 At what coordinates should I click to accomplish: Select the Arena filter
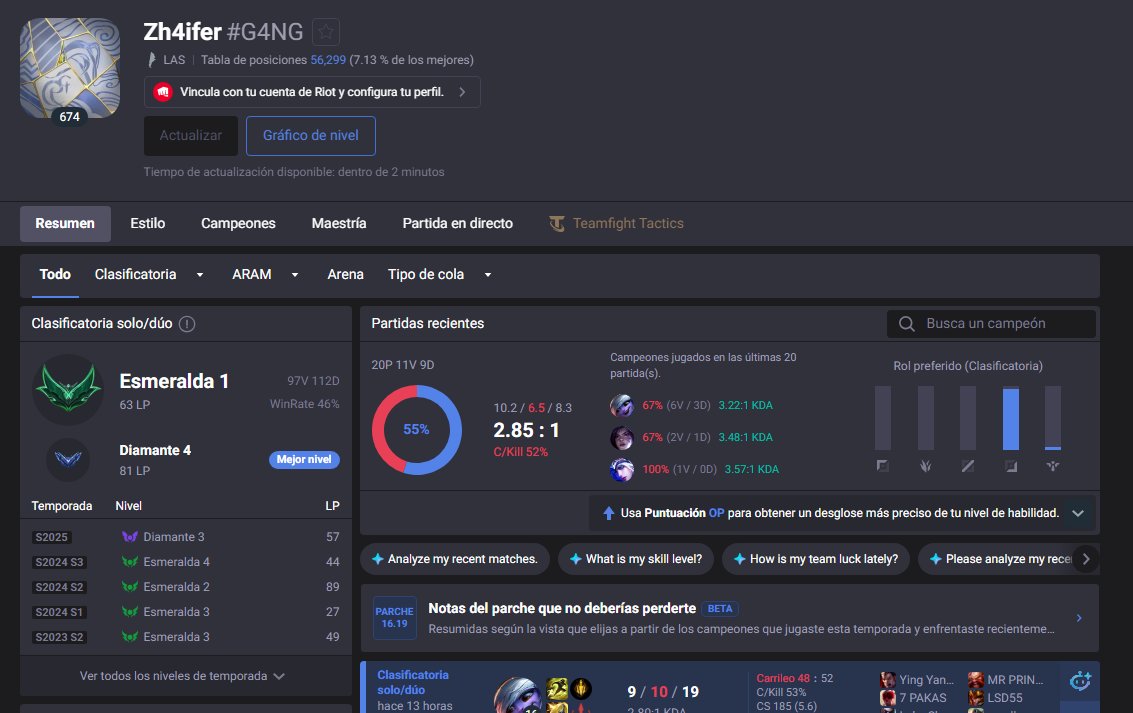pyautogui.click(x=345, y=275)
